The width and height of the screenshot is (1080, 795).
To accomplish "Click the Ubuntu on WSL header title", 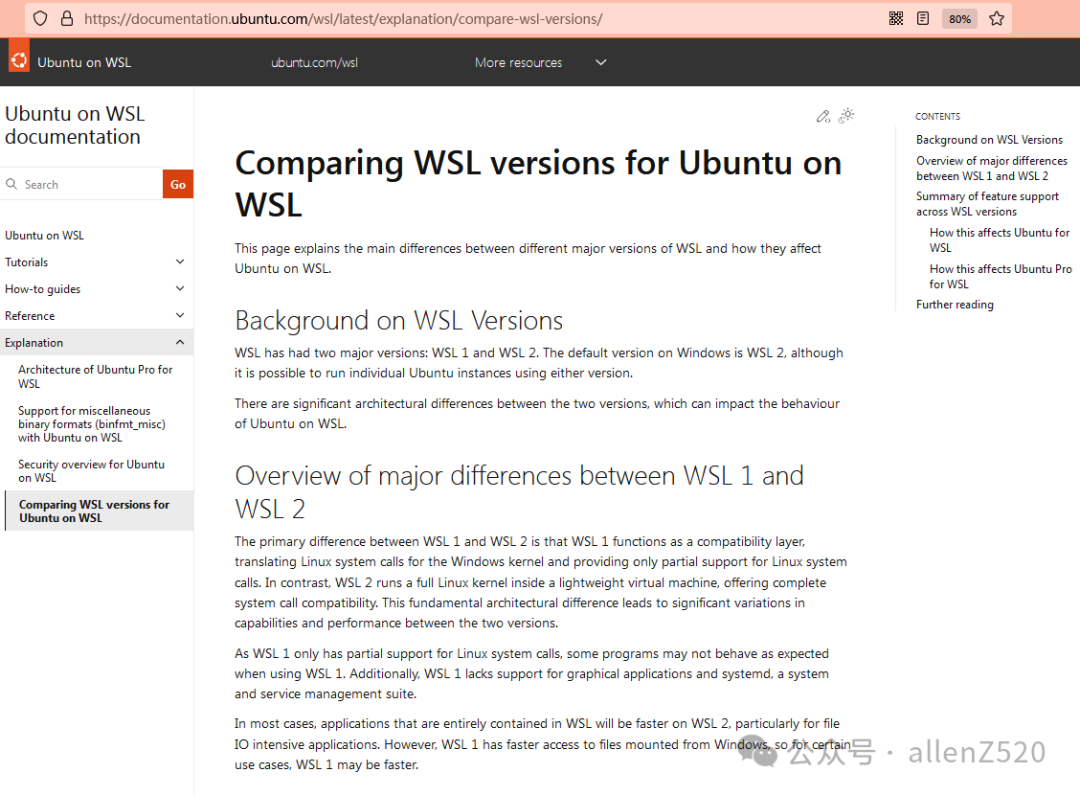I will click(84, 62).
